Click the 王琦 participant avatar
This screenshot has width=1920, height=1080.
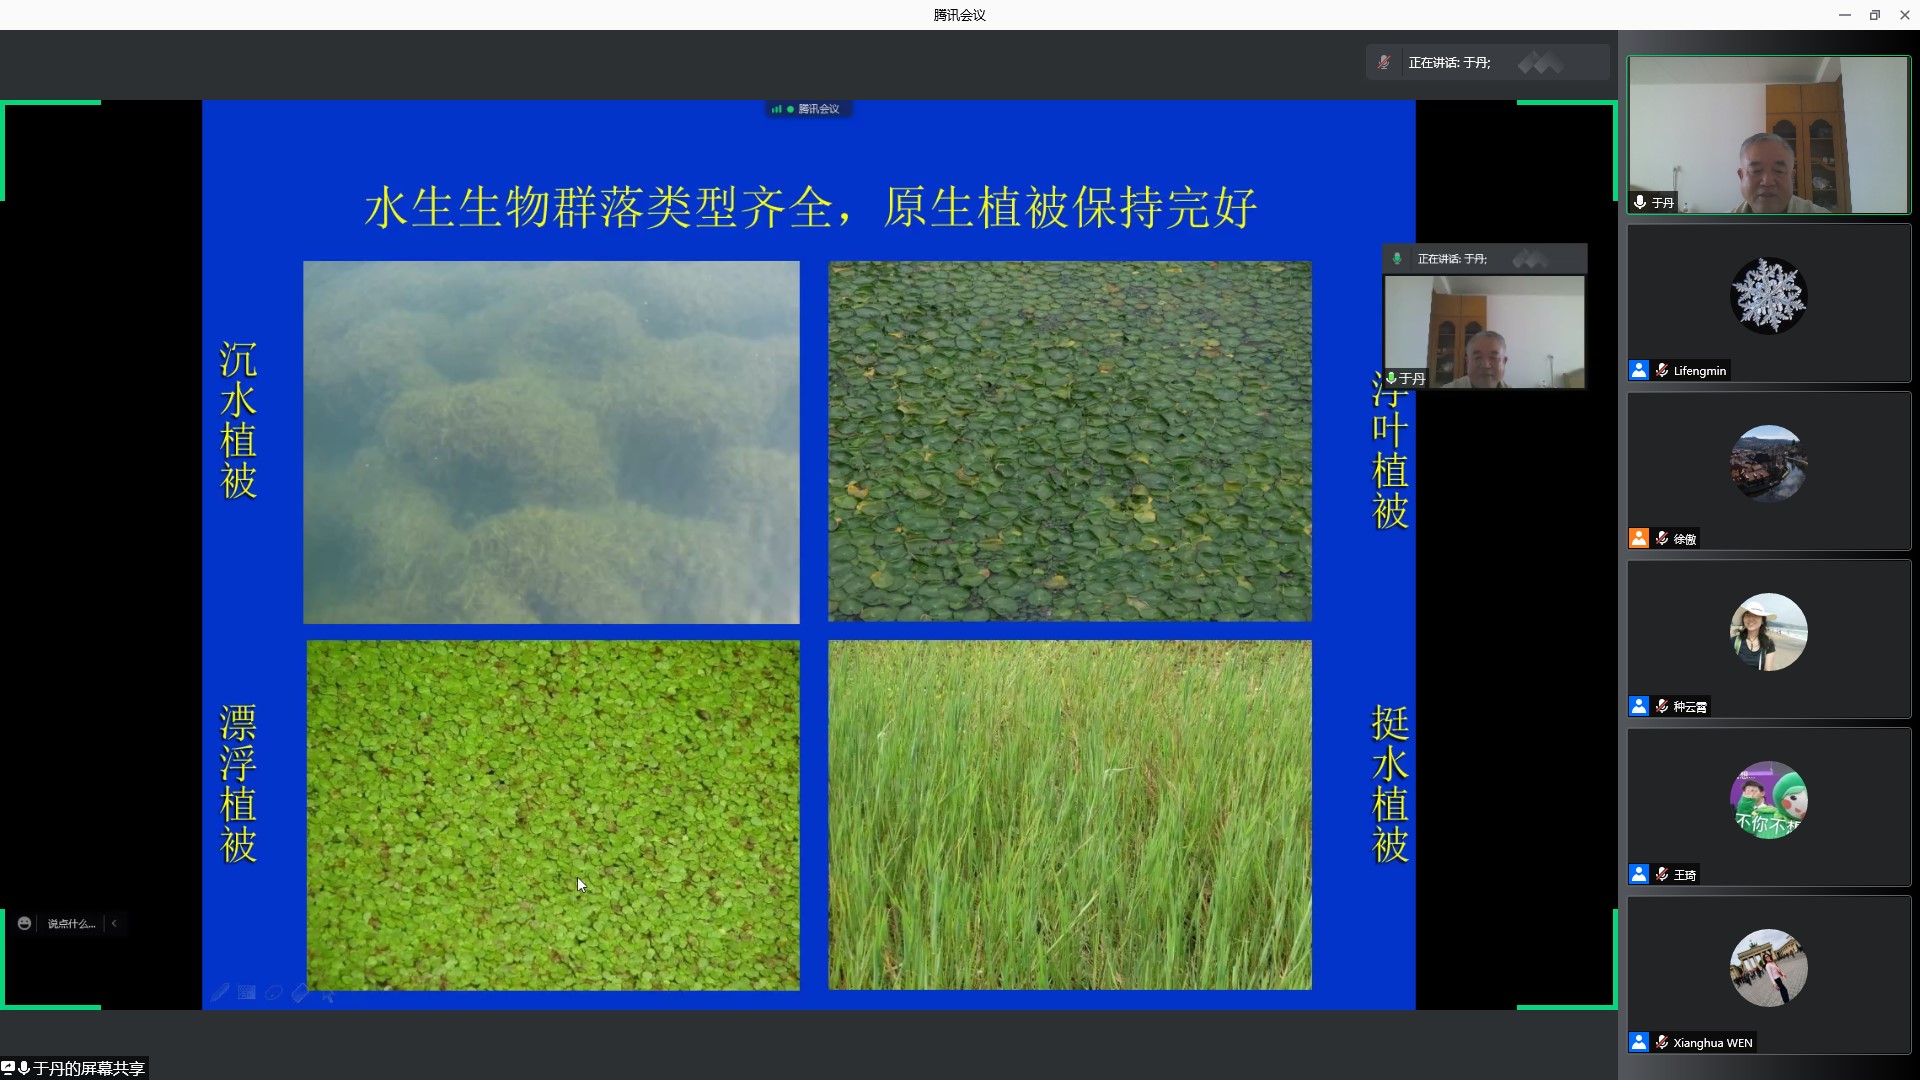pos(1768,799)
